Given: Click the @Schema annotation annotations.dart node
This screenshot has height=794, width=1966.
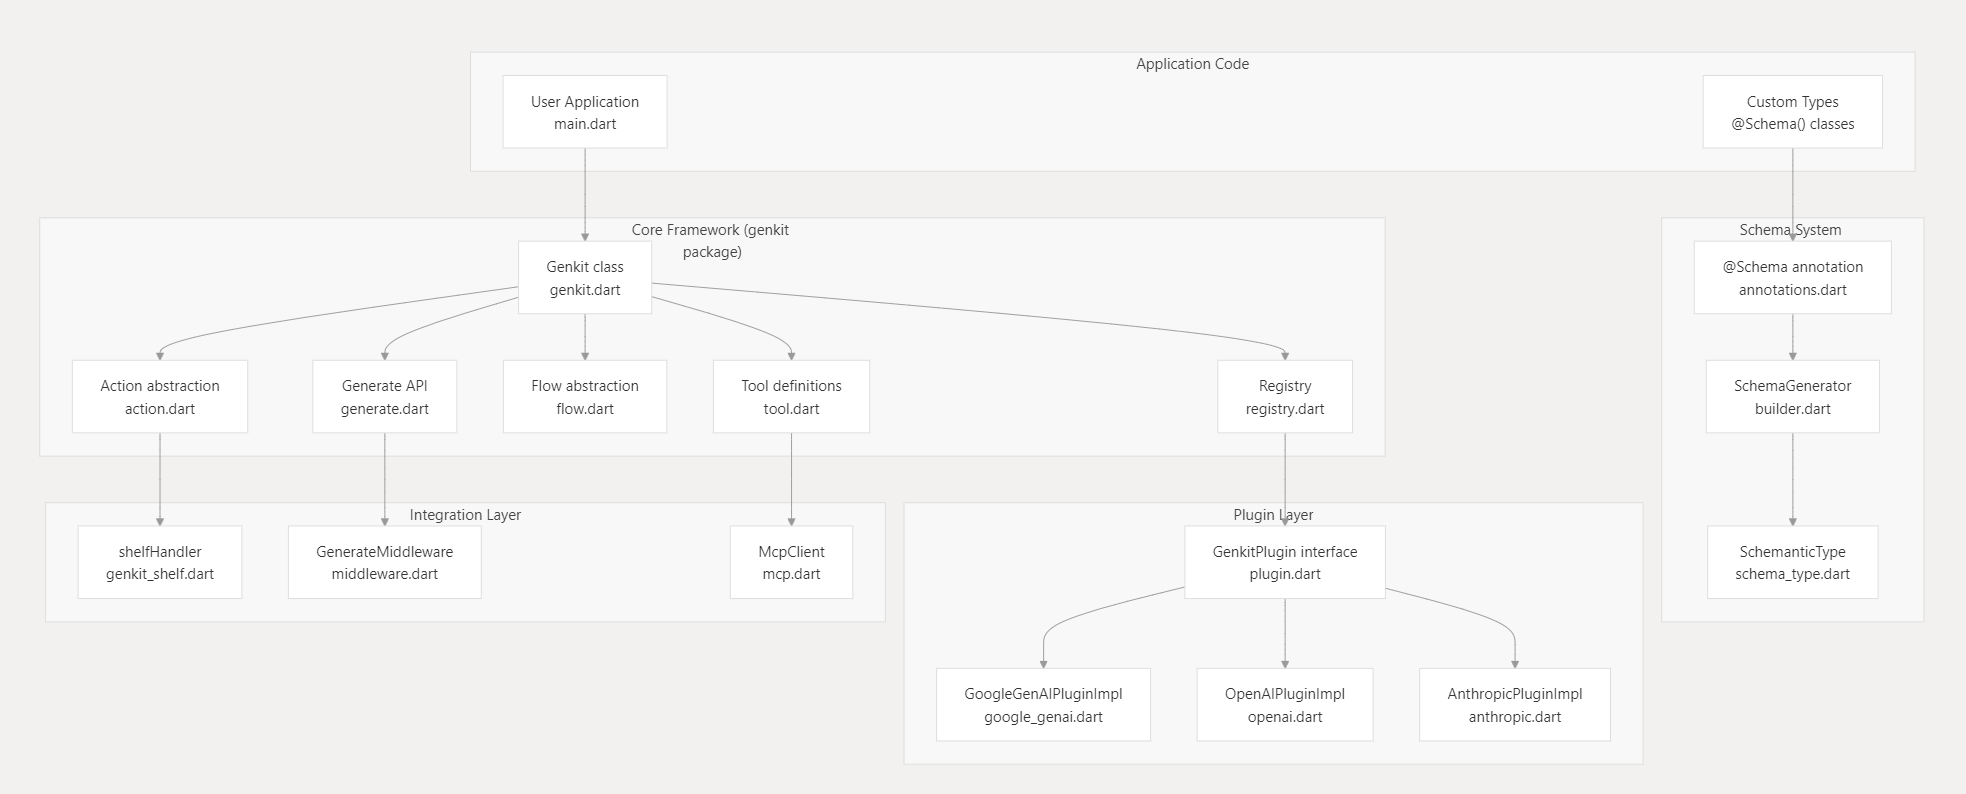Looking at the screenshot, I should [x=1792, y=278].
